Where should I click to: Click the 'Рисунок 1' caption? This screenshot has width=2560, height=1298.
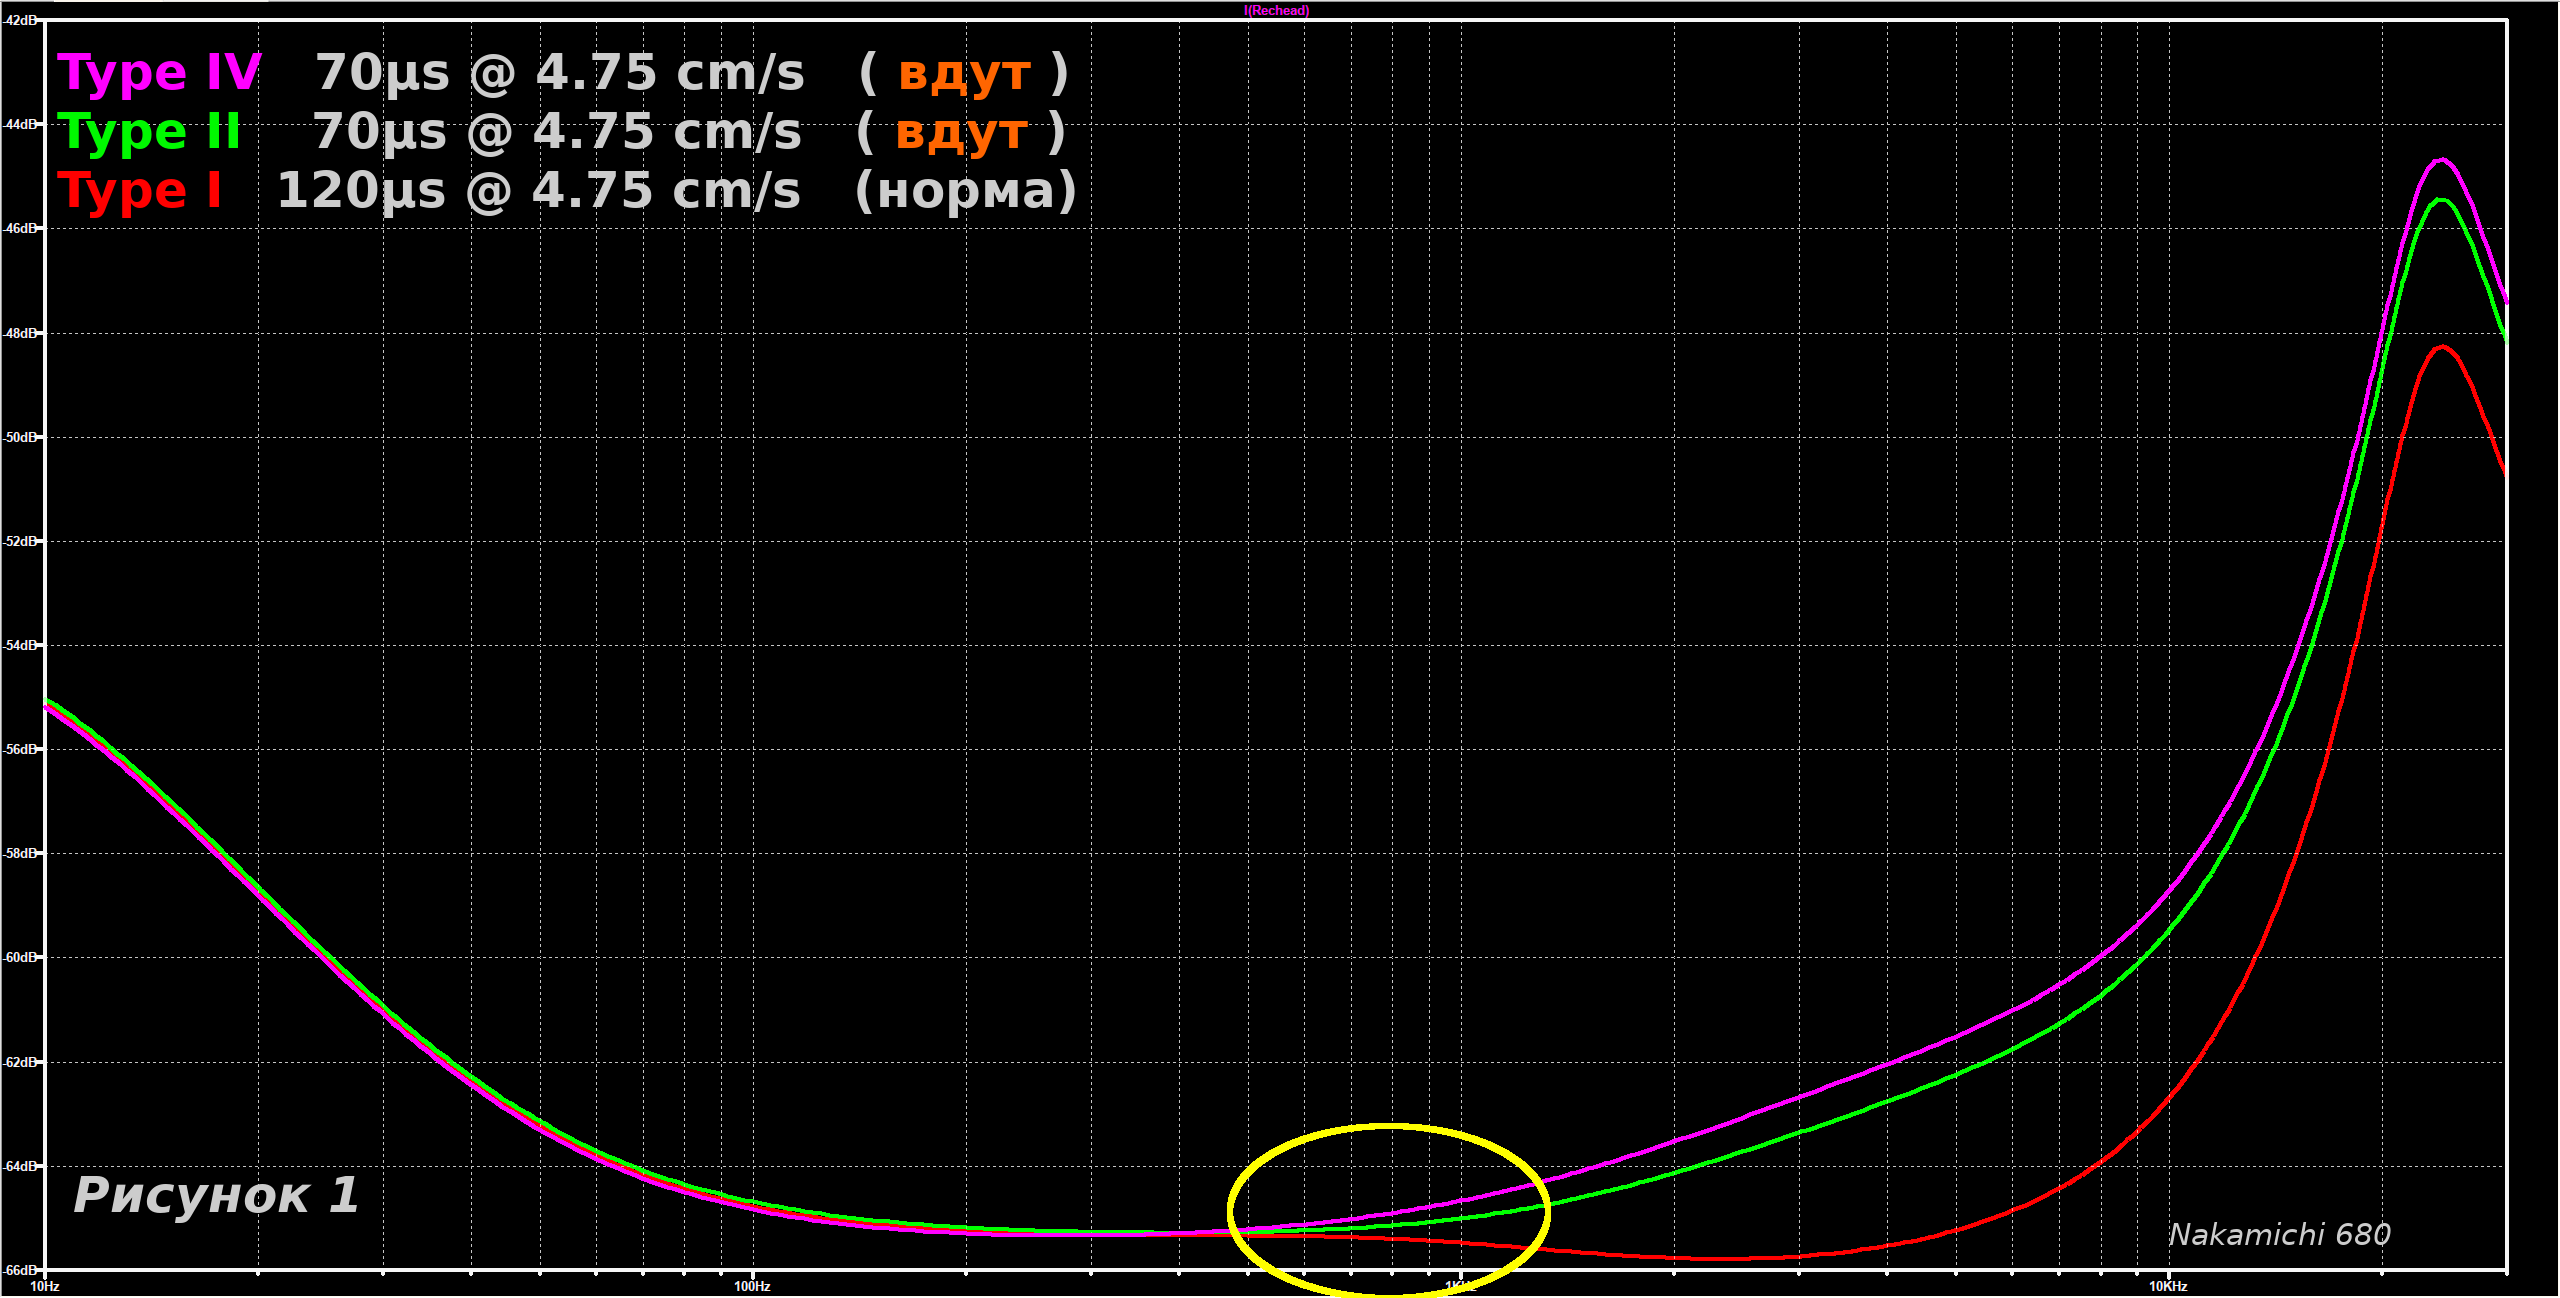[x=216, y=1195]
